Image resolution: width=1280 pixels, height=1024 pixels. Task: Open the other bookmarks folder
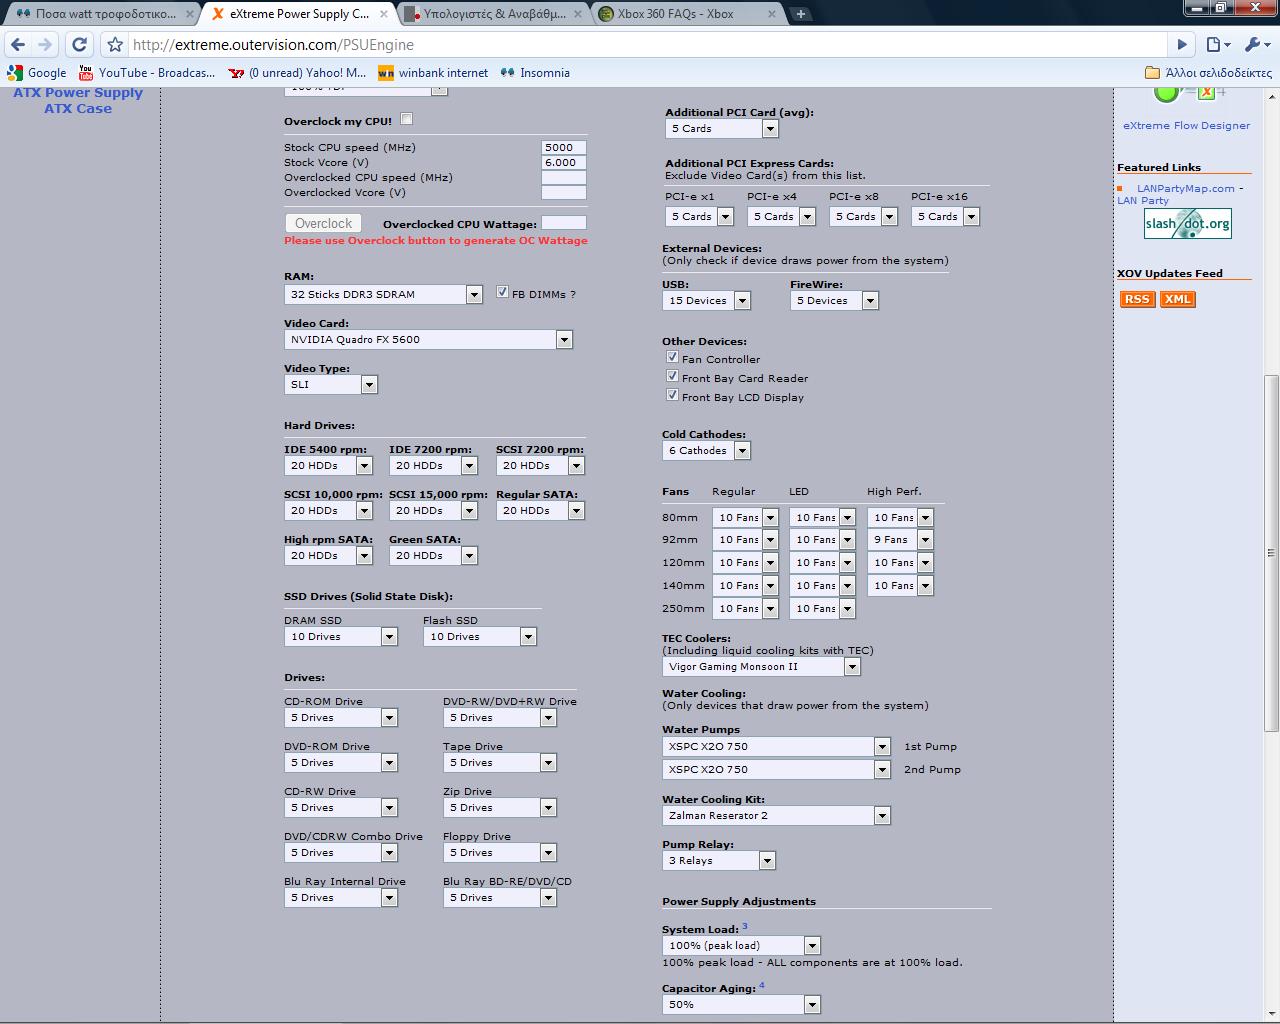click(1209, 72)
